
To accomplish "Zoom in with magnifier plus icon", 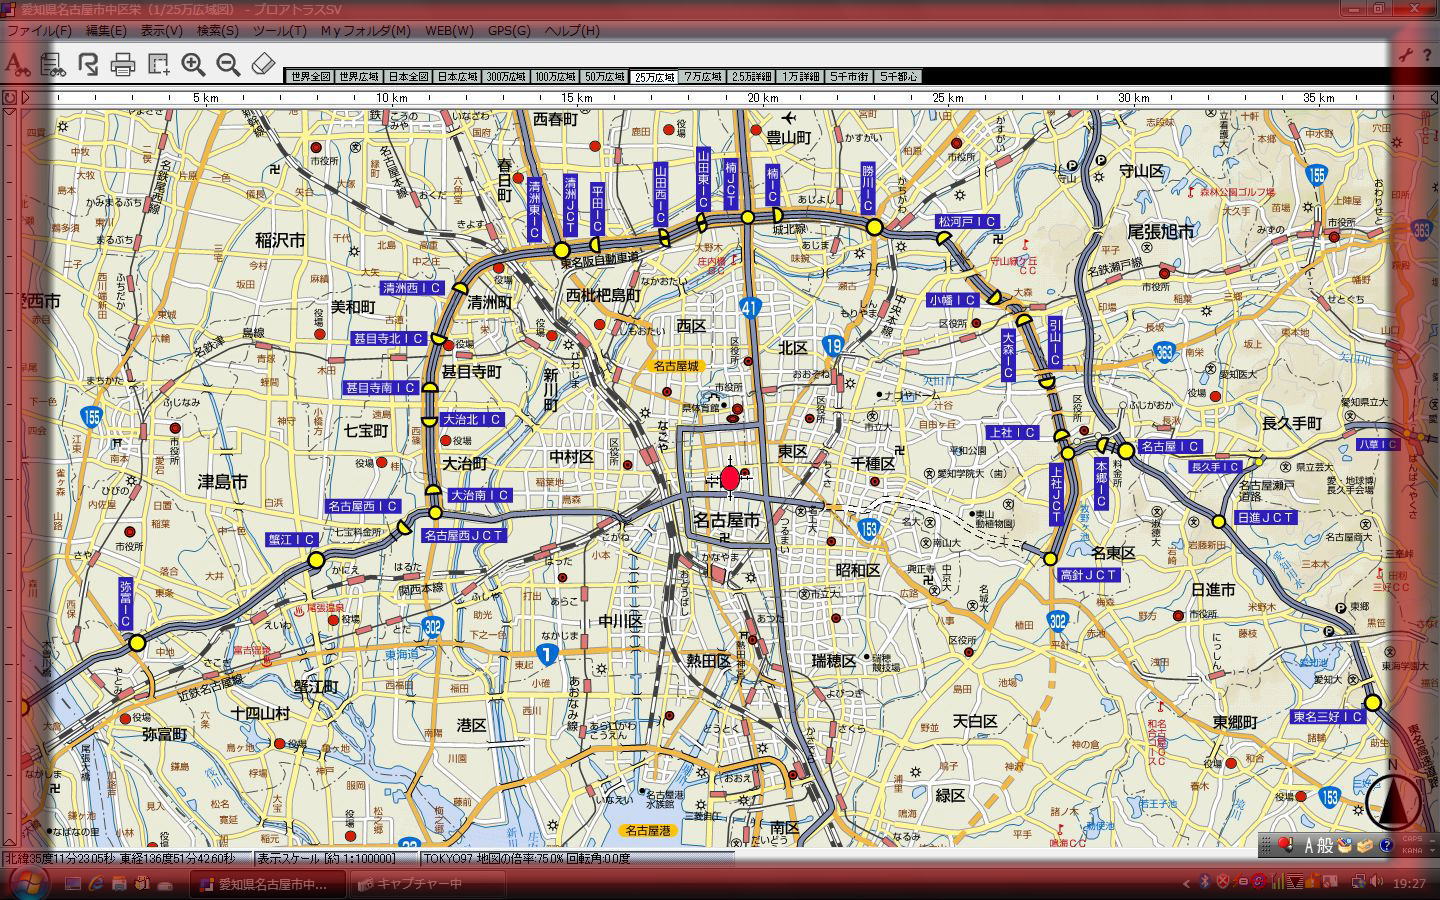I will [193, 65].
